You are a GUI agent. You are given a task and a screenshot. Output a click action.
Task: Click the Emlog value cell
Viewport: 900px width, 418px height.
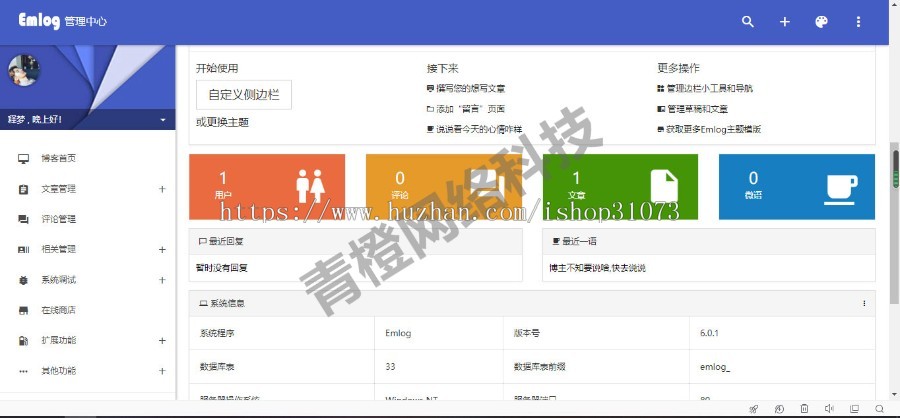439,333
